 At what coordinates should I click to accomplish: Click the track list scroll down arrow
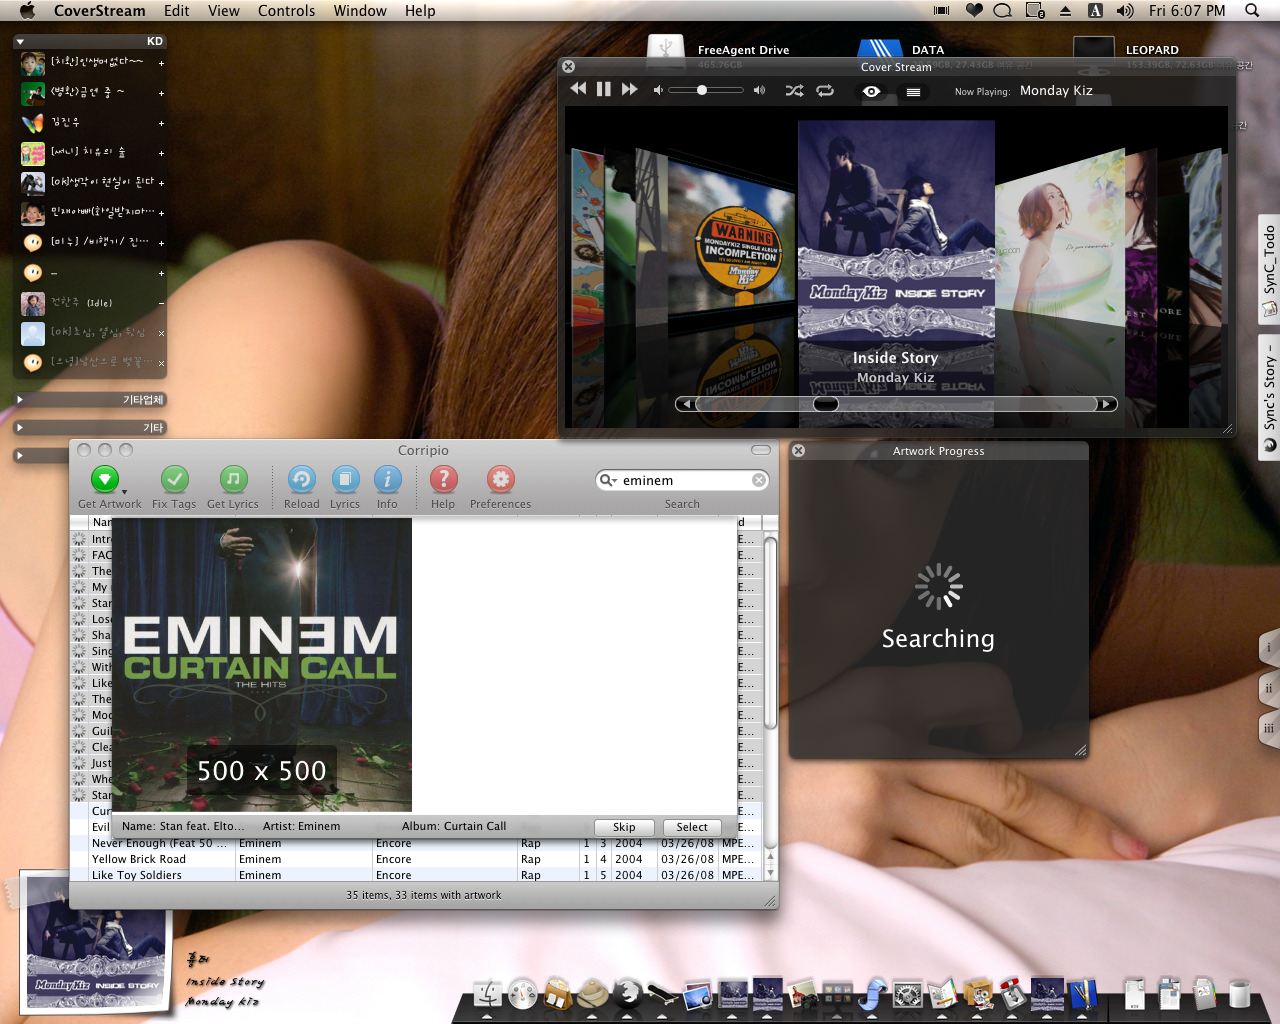(x=770, y=873)
